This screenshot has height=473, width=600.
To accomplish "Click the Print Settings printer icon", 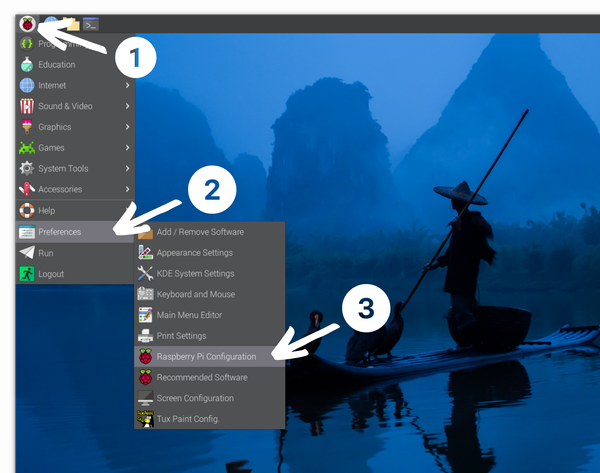I will pyautogui.click(x=146, y=336).
